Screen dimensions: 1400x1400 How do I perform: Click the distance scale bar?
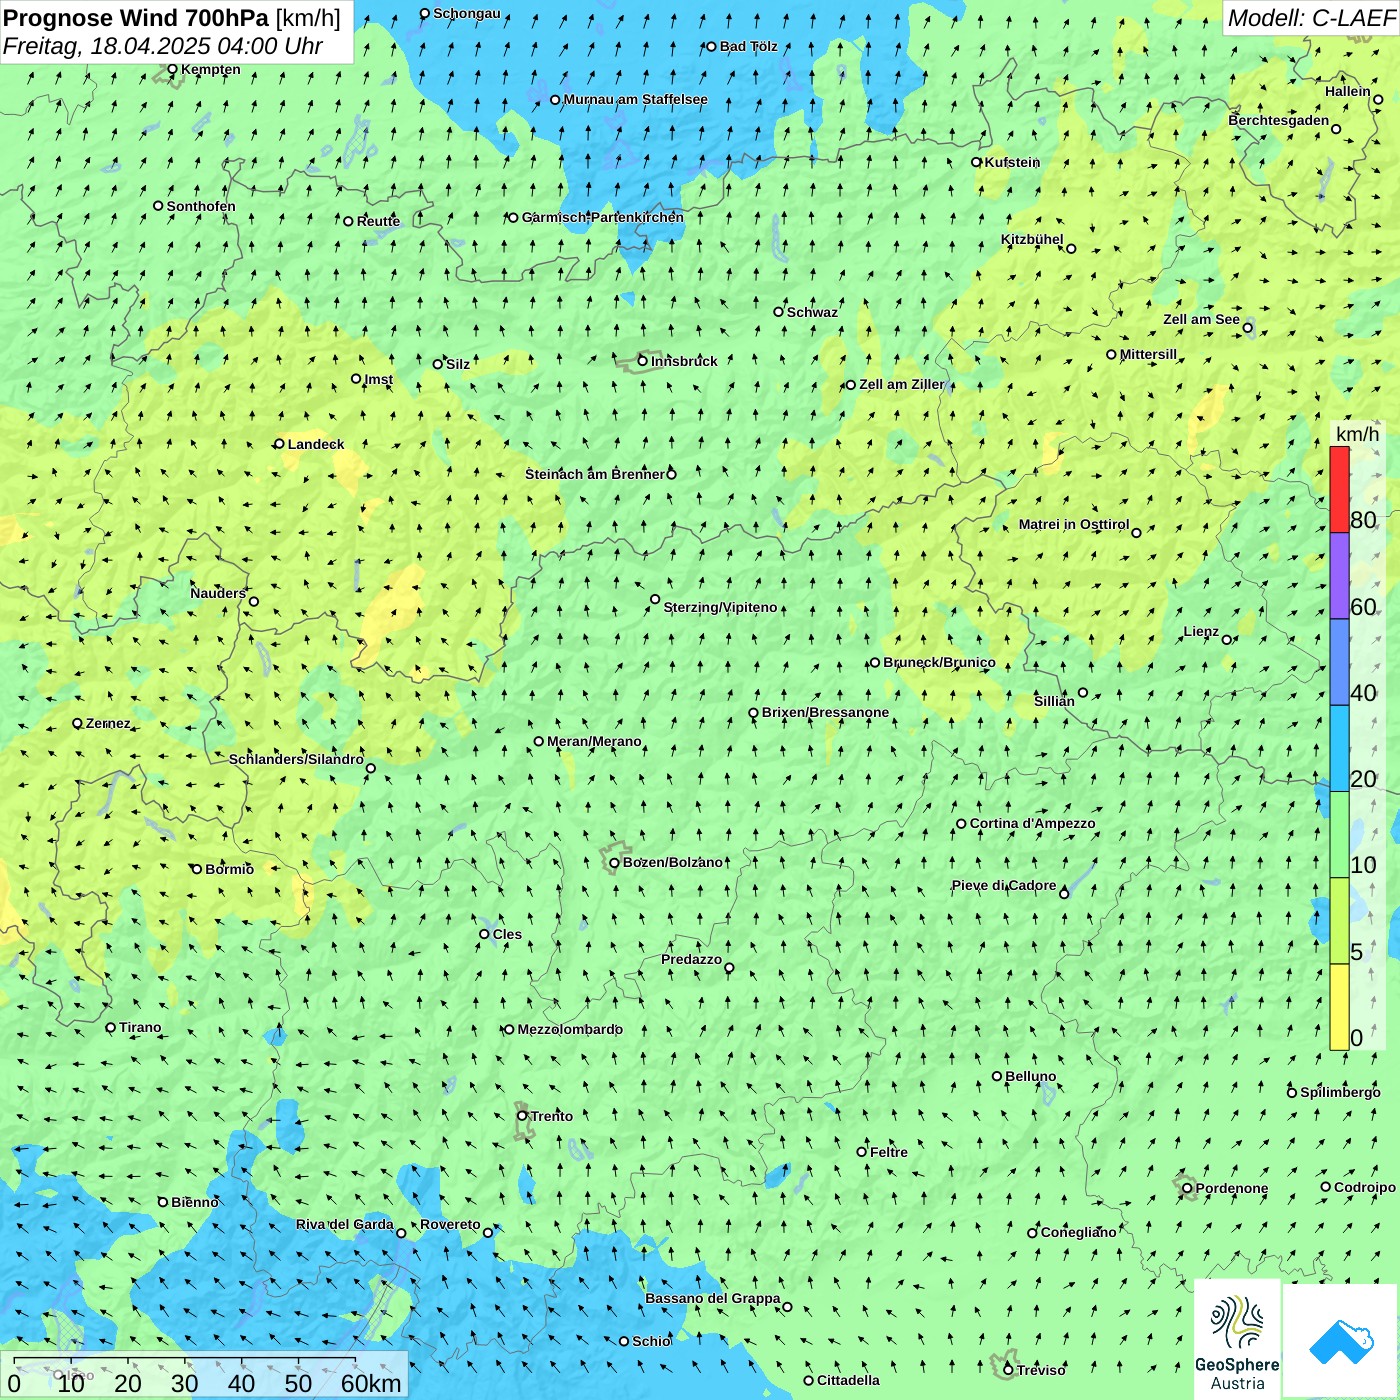185,1360
